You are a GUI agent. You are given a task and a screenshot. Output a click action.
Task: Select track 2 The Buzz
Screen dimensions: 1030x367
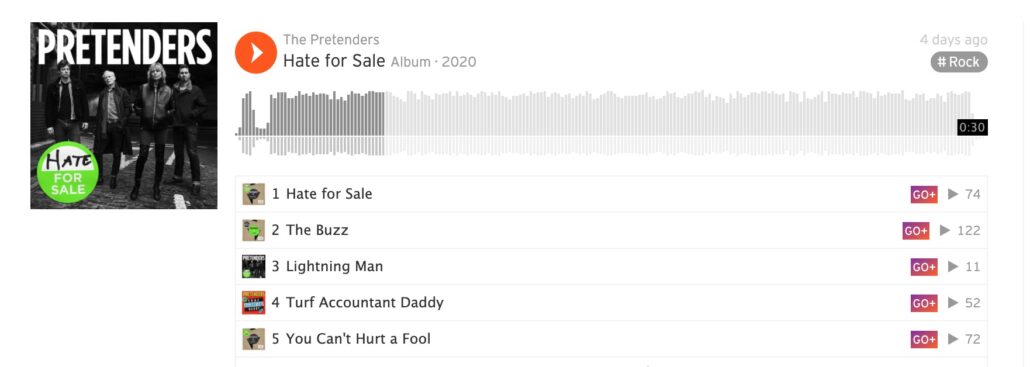611,230
